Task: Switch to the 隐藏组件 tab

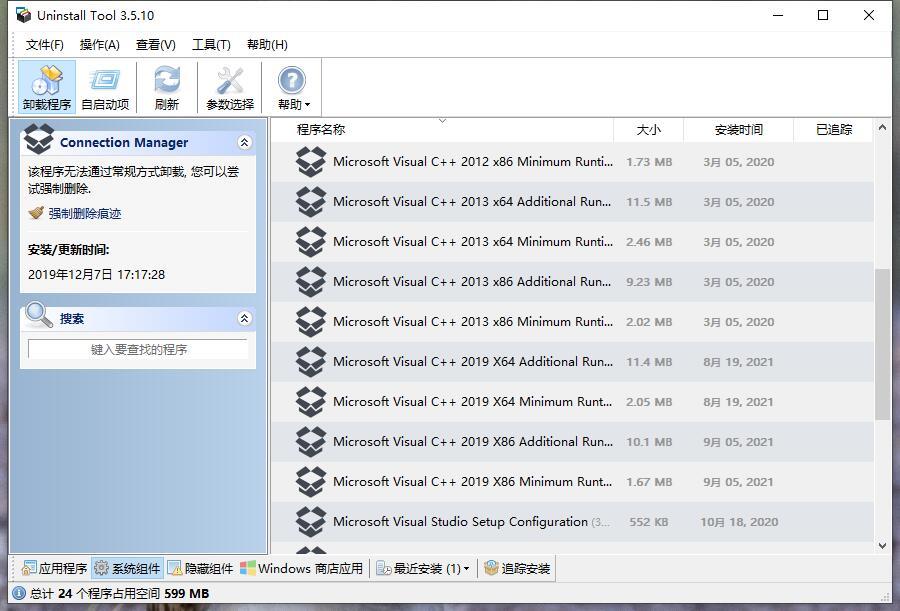Action: pos(200,569)
